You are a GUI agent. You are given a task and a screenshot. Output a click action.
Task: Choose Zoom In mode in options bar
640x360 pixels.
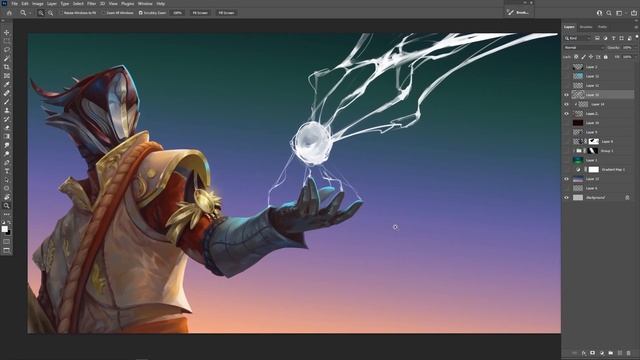[41, 13]
